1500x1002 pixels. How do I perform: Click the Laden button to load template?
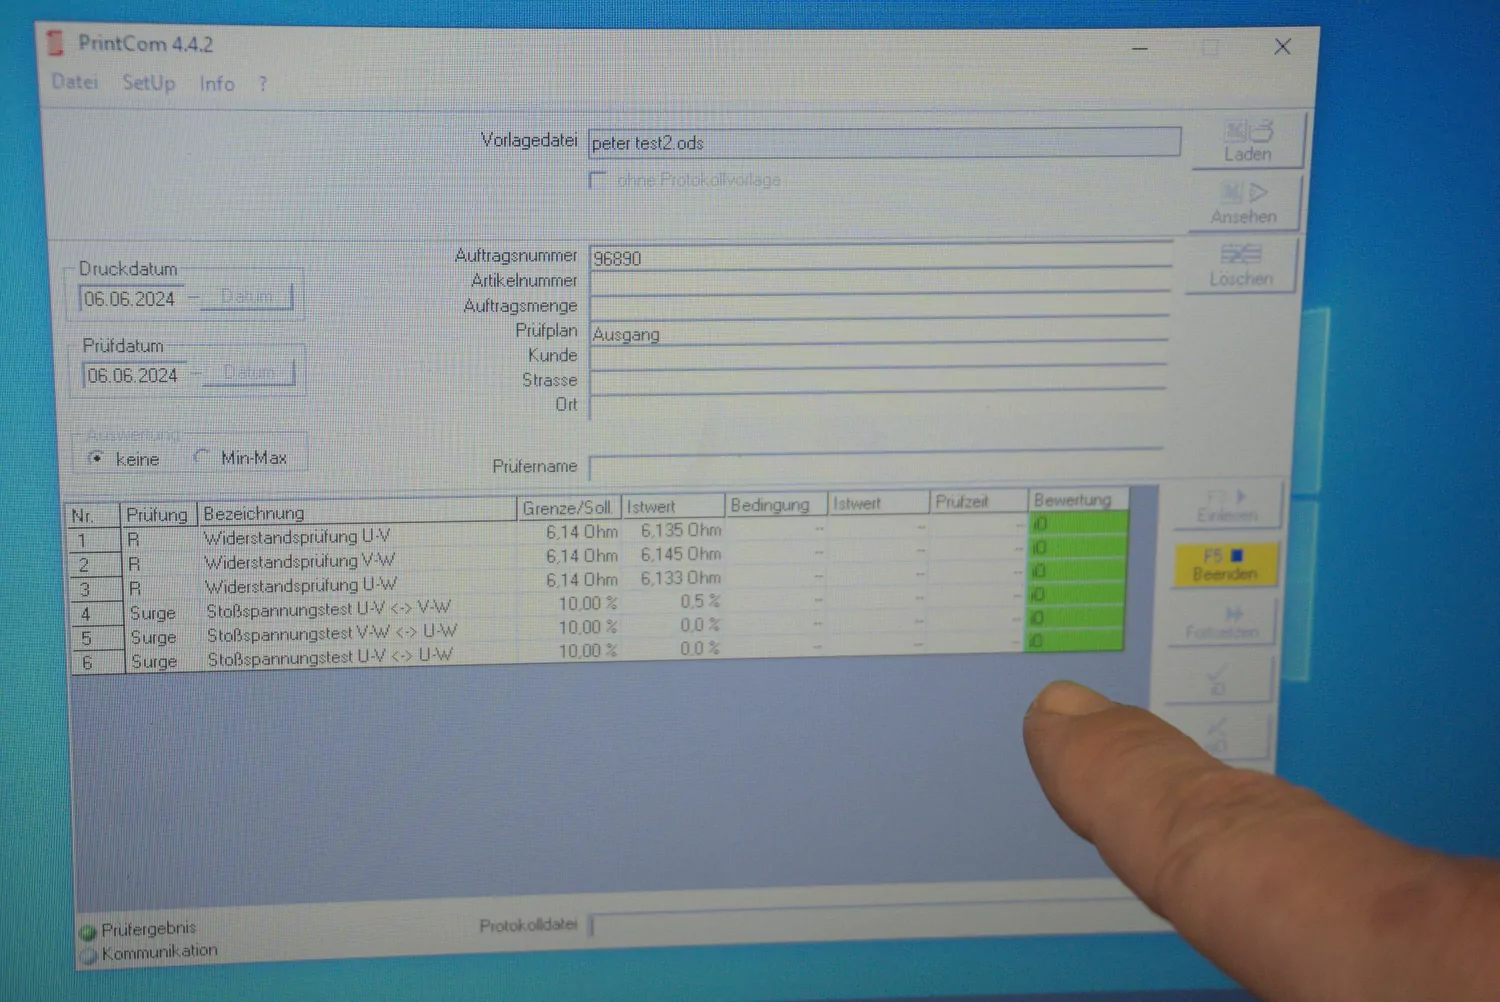[x=1248, y=140]
